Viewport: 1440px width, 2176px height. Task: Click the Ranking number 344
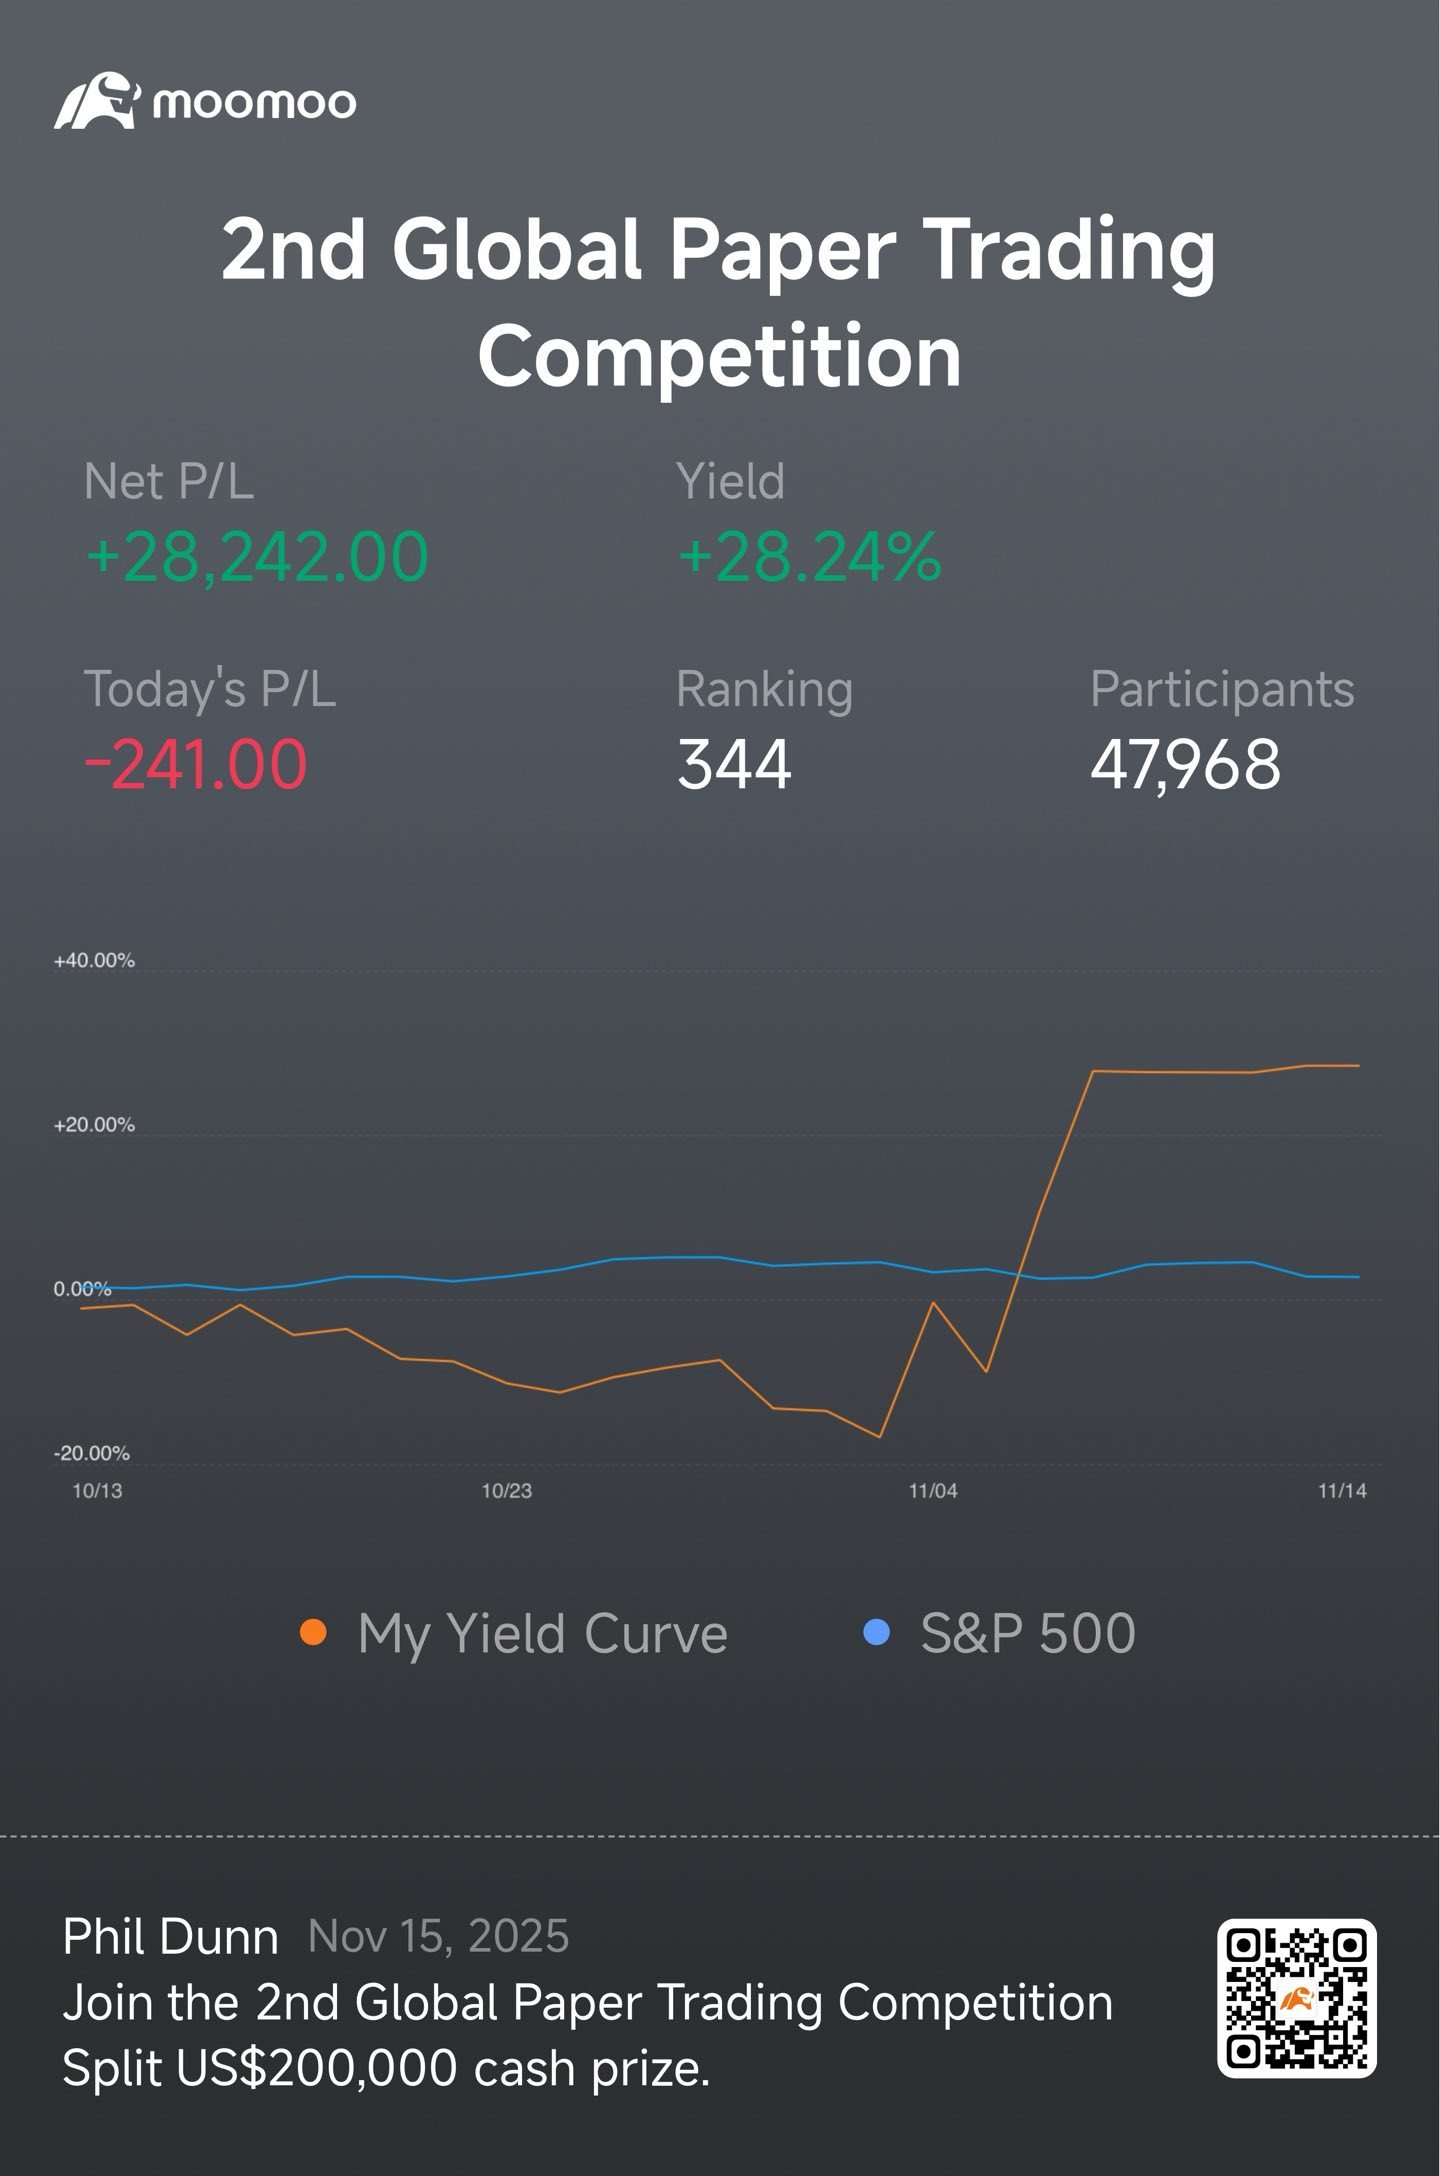point(734,765)
